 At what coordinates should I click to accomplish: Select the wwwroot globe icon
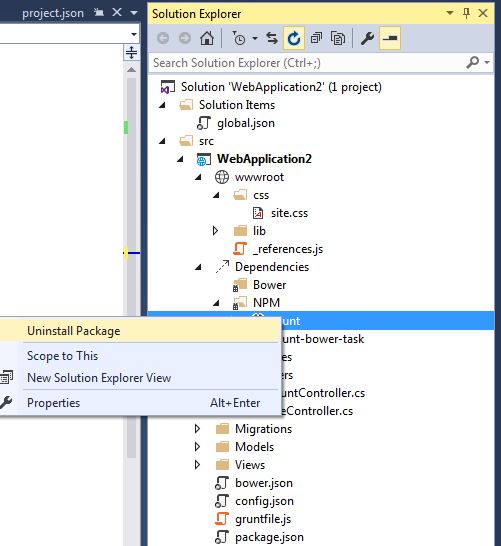point(221,177)
